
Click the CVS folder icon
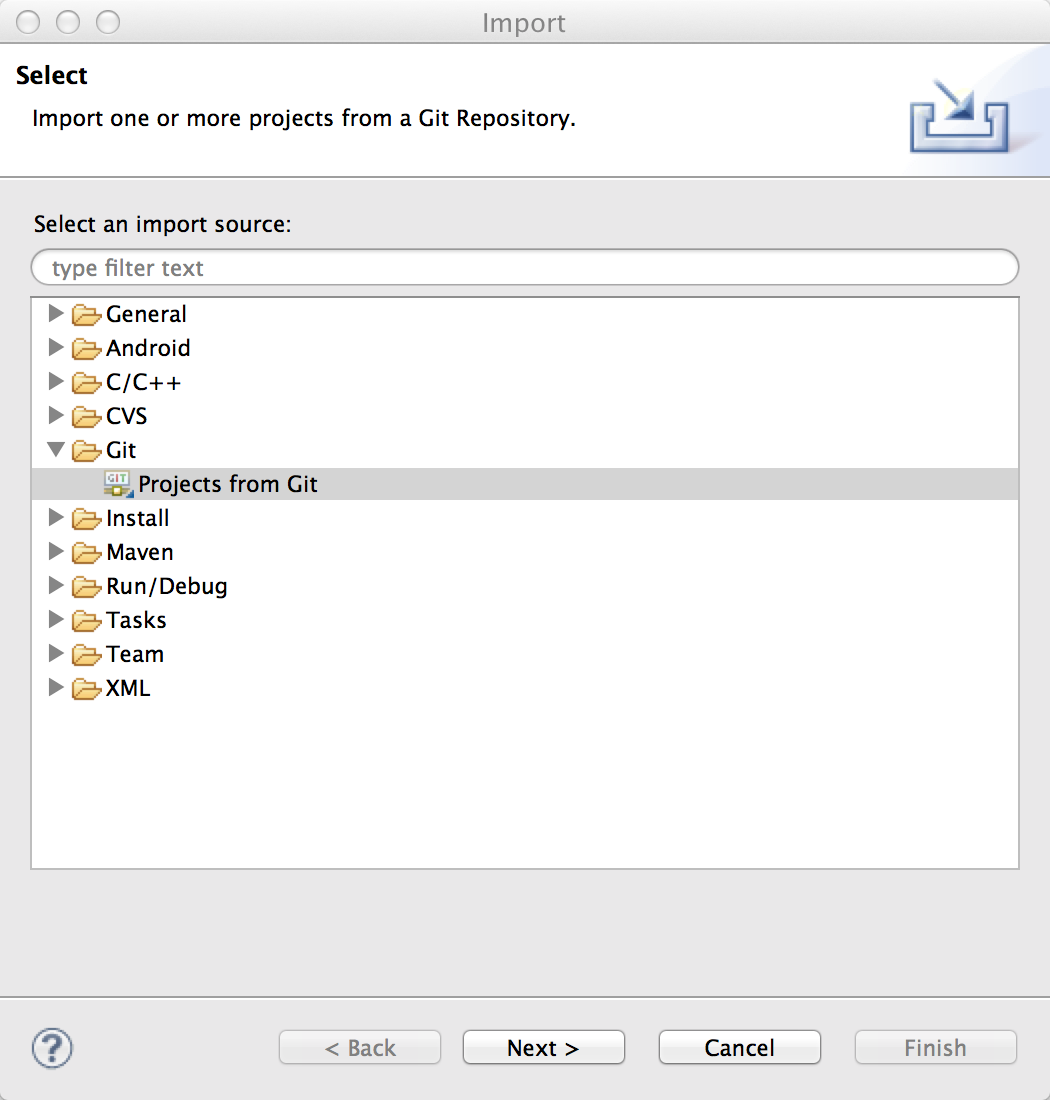[x=87, y=417]
